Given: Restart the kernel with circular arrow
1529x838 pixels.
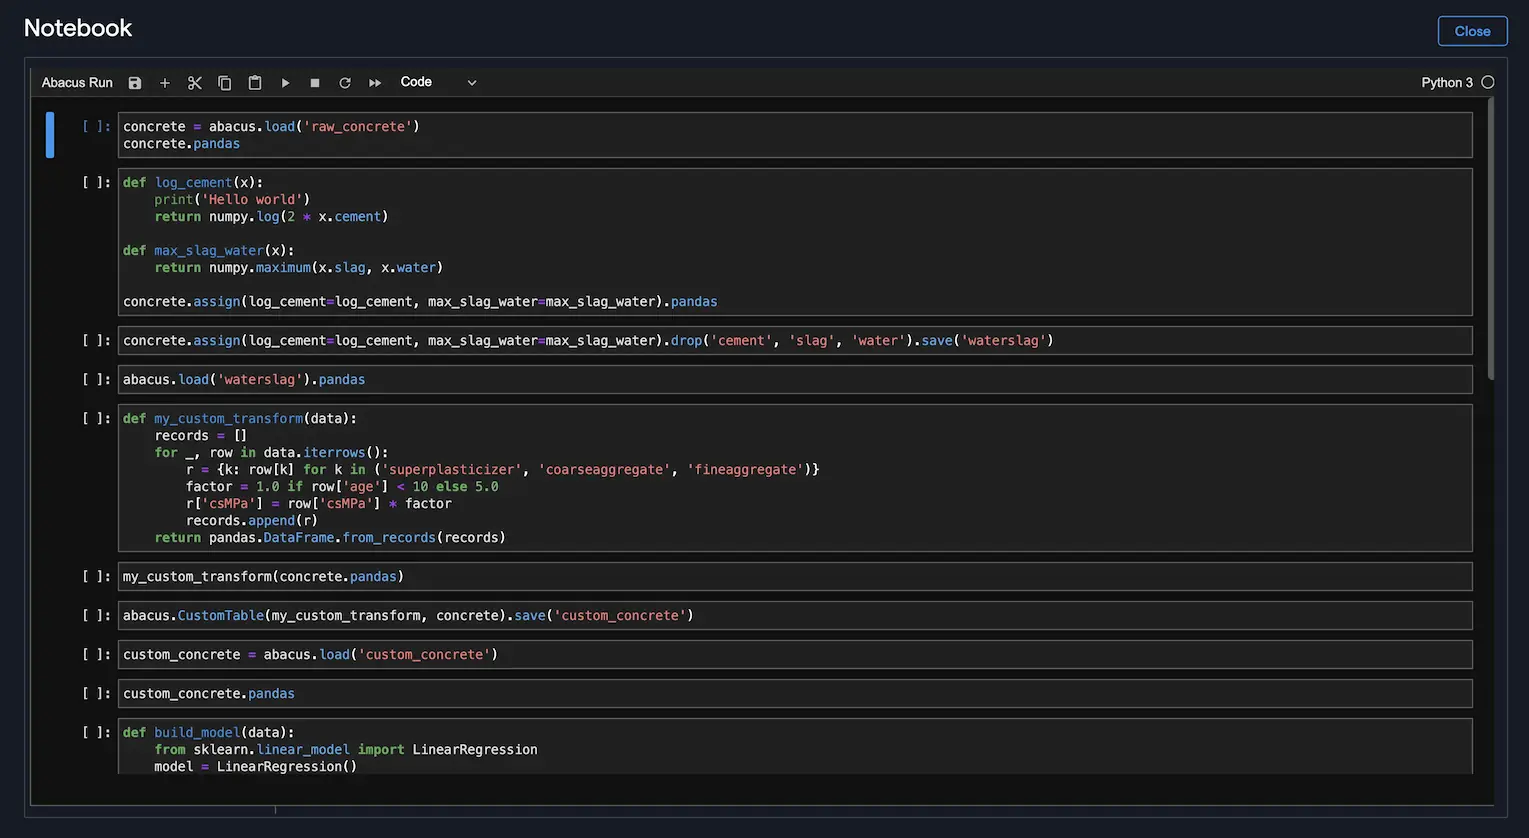Looking at the screenshot, I should coord(345,83).
